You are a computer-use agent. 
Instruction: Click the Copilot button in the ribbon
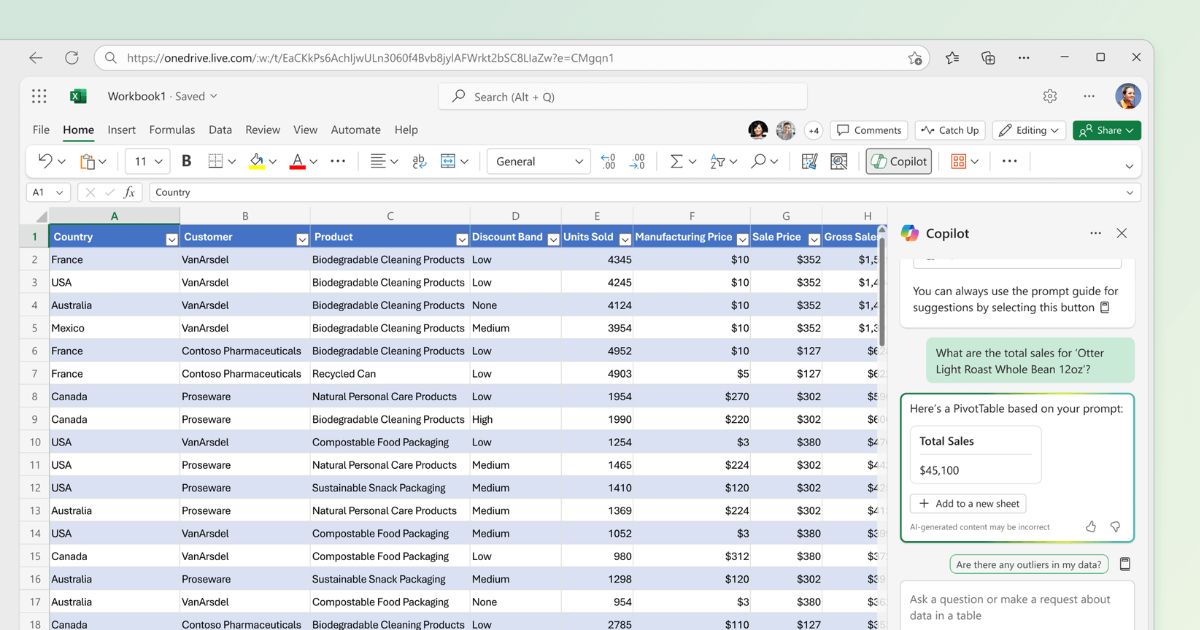pos(898,161)
